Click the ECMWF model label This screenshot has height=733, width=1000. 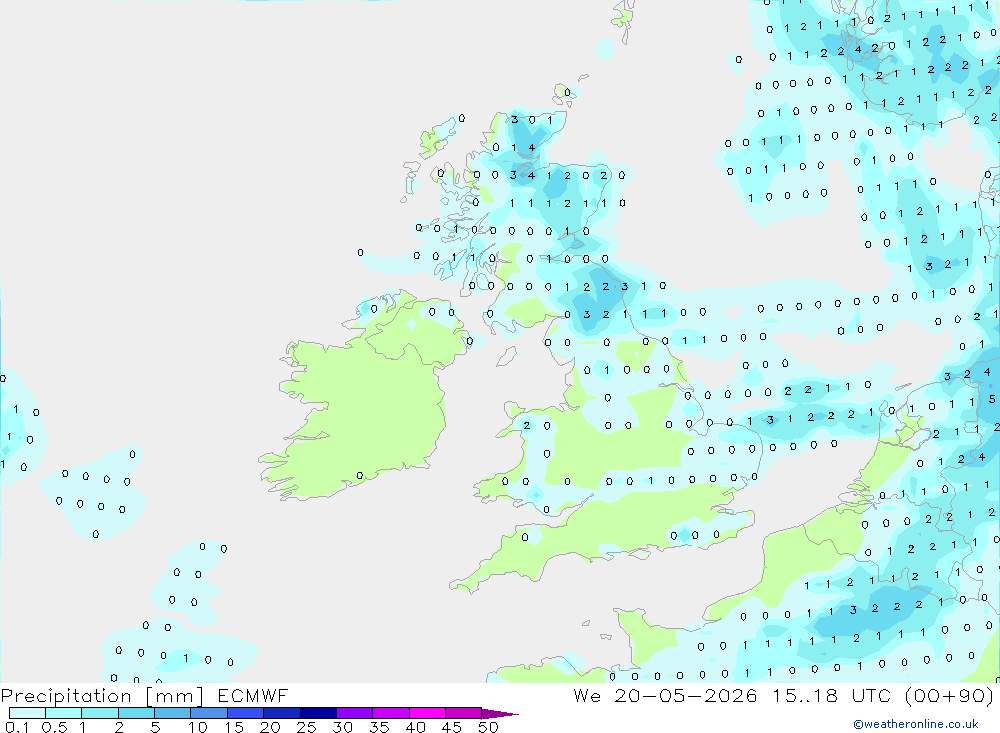(x=253, y=695)
